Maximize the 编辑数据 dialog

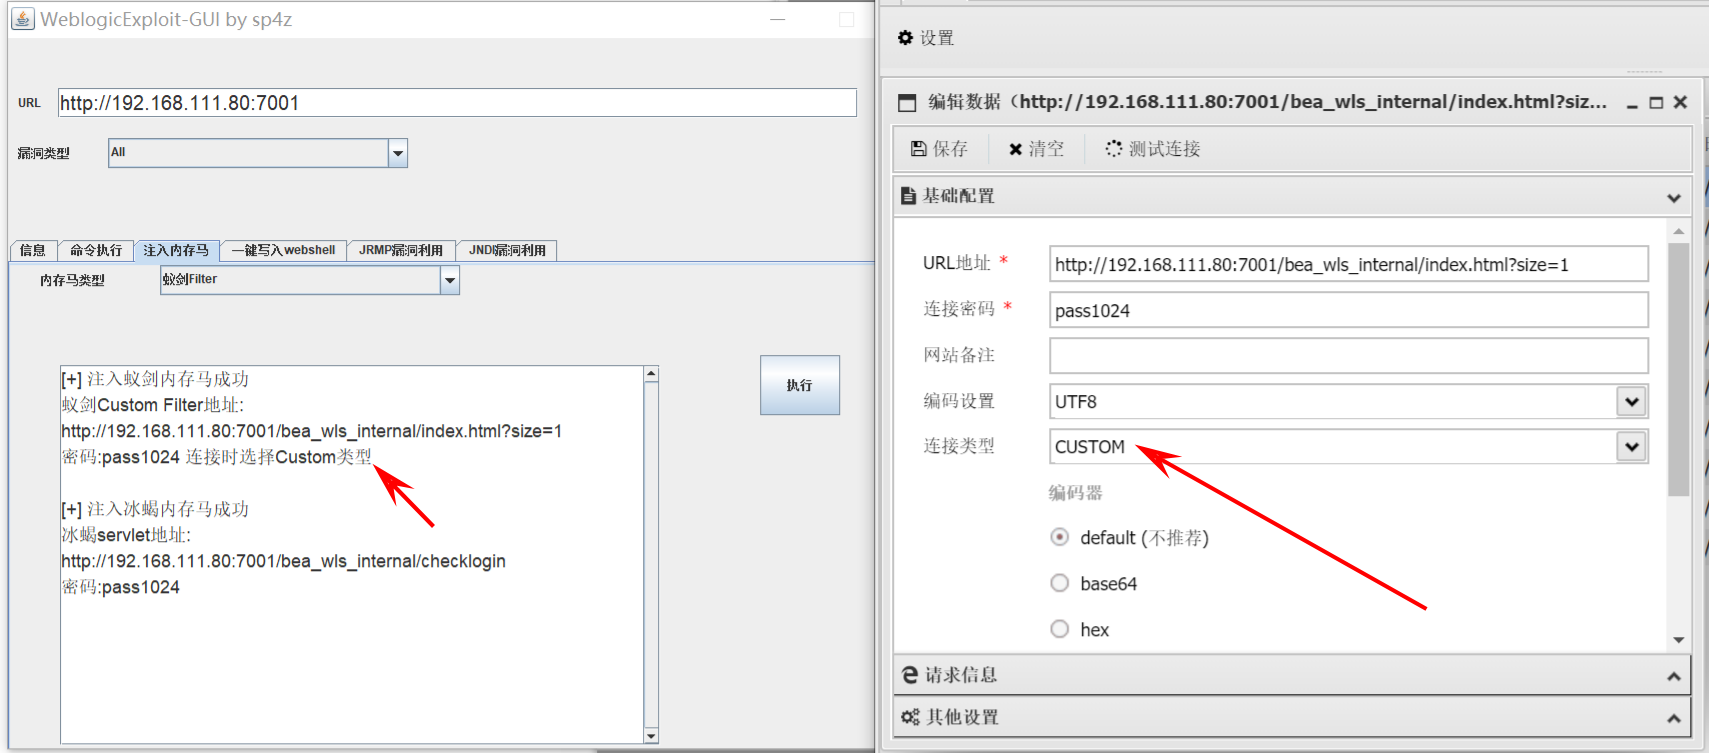(1656, 103)
